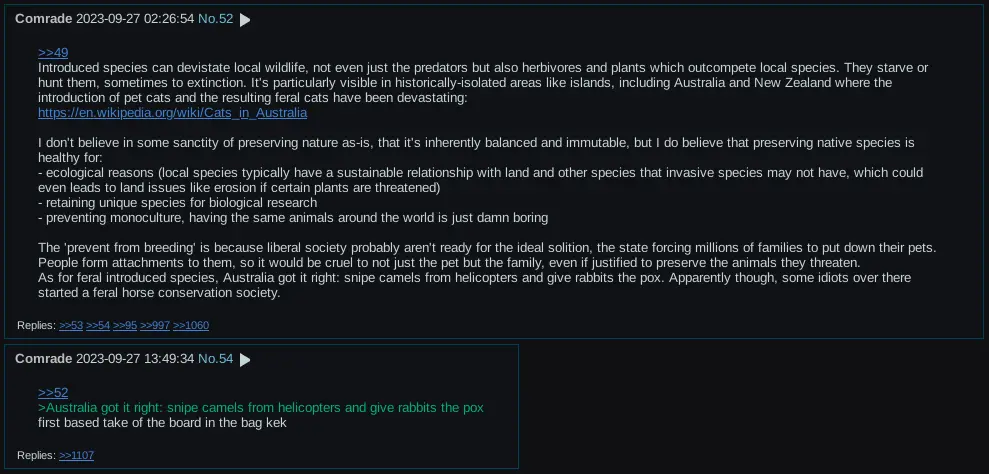Click Comrade name on post No.52
Screen dimensions: 989x474
[x=44, y=19]
